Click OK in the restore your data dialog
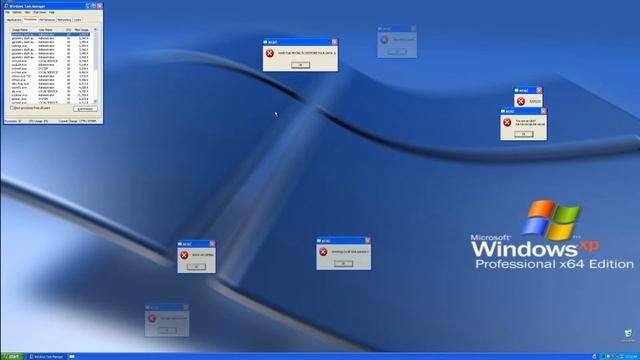Viewport: 640px width, 360px height. point(300,65)
